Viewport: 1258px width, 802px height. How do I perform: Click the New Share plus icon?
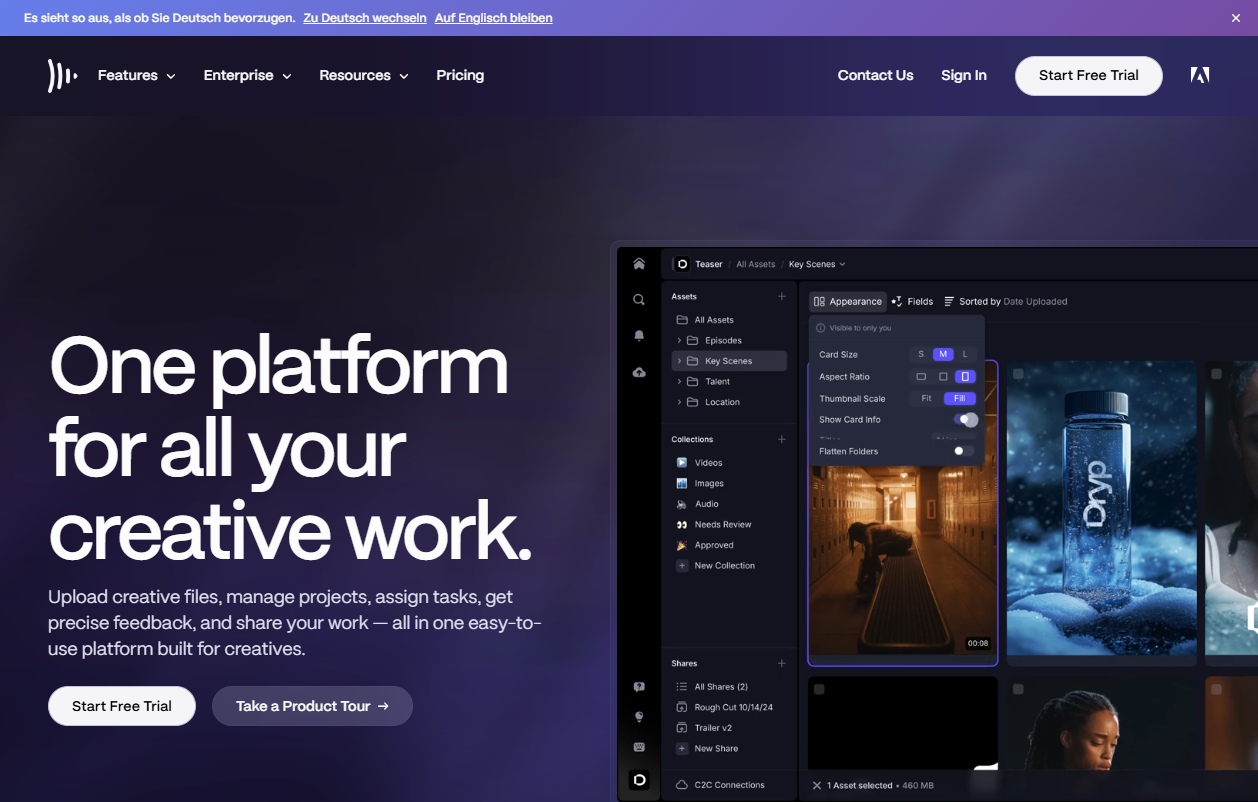682,748
